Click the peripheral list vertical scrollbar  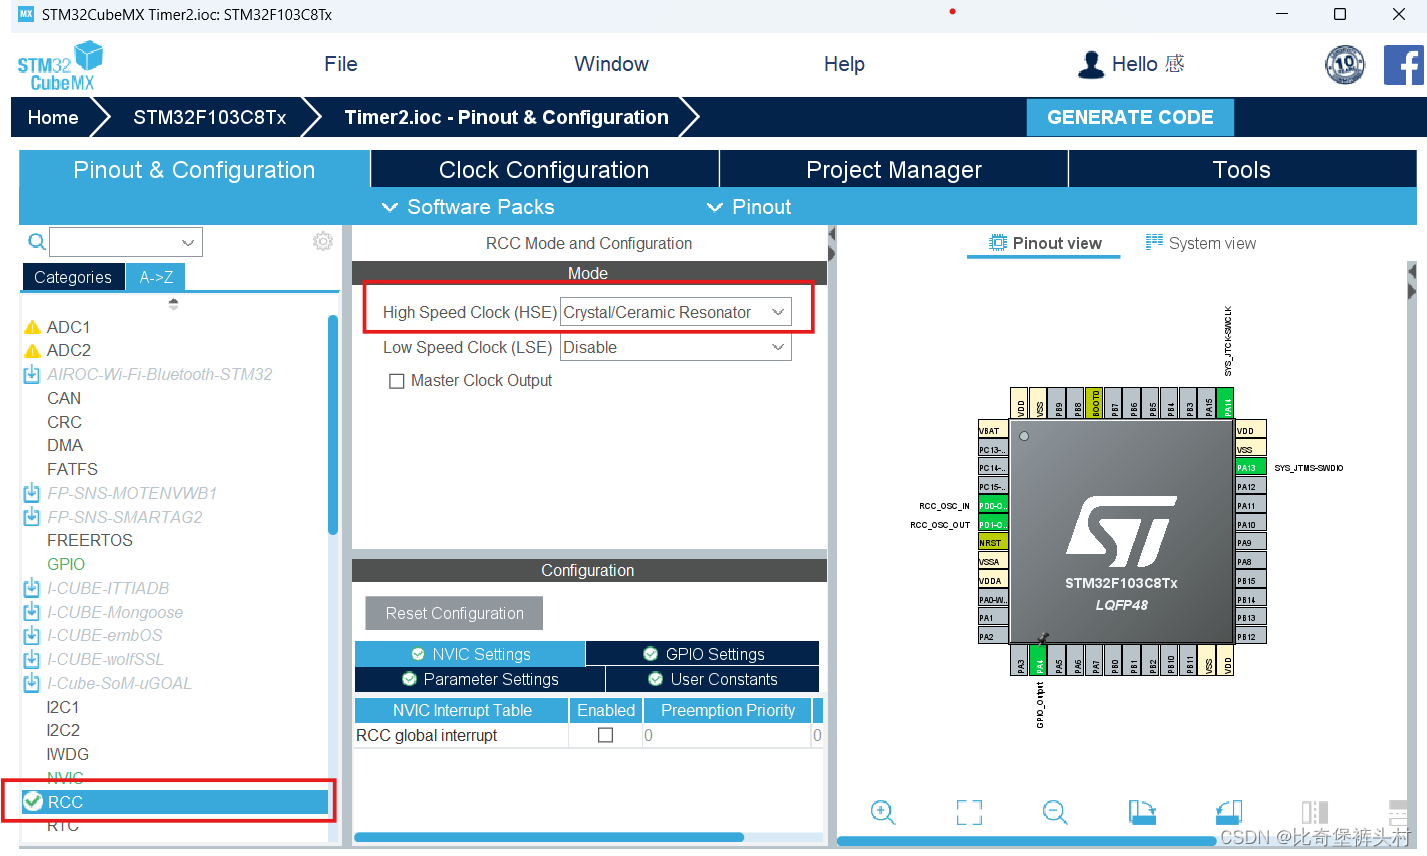pos(333,425)
